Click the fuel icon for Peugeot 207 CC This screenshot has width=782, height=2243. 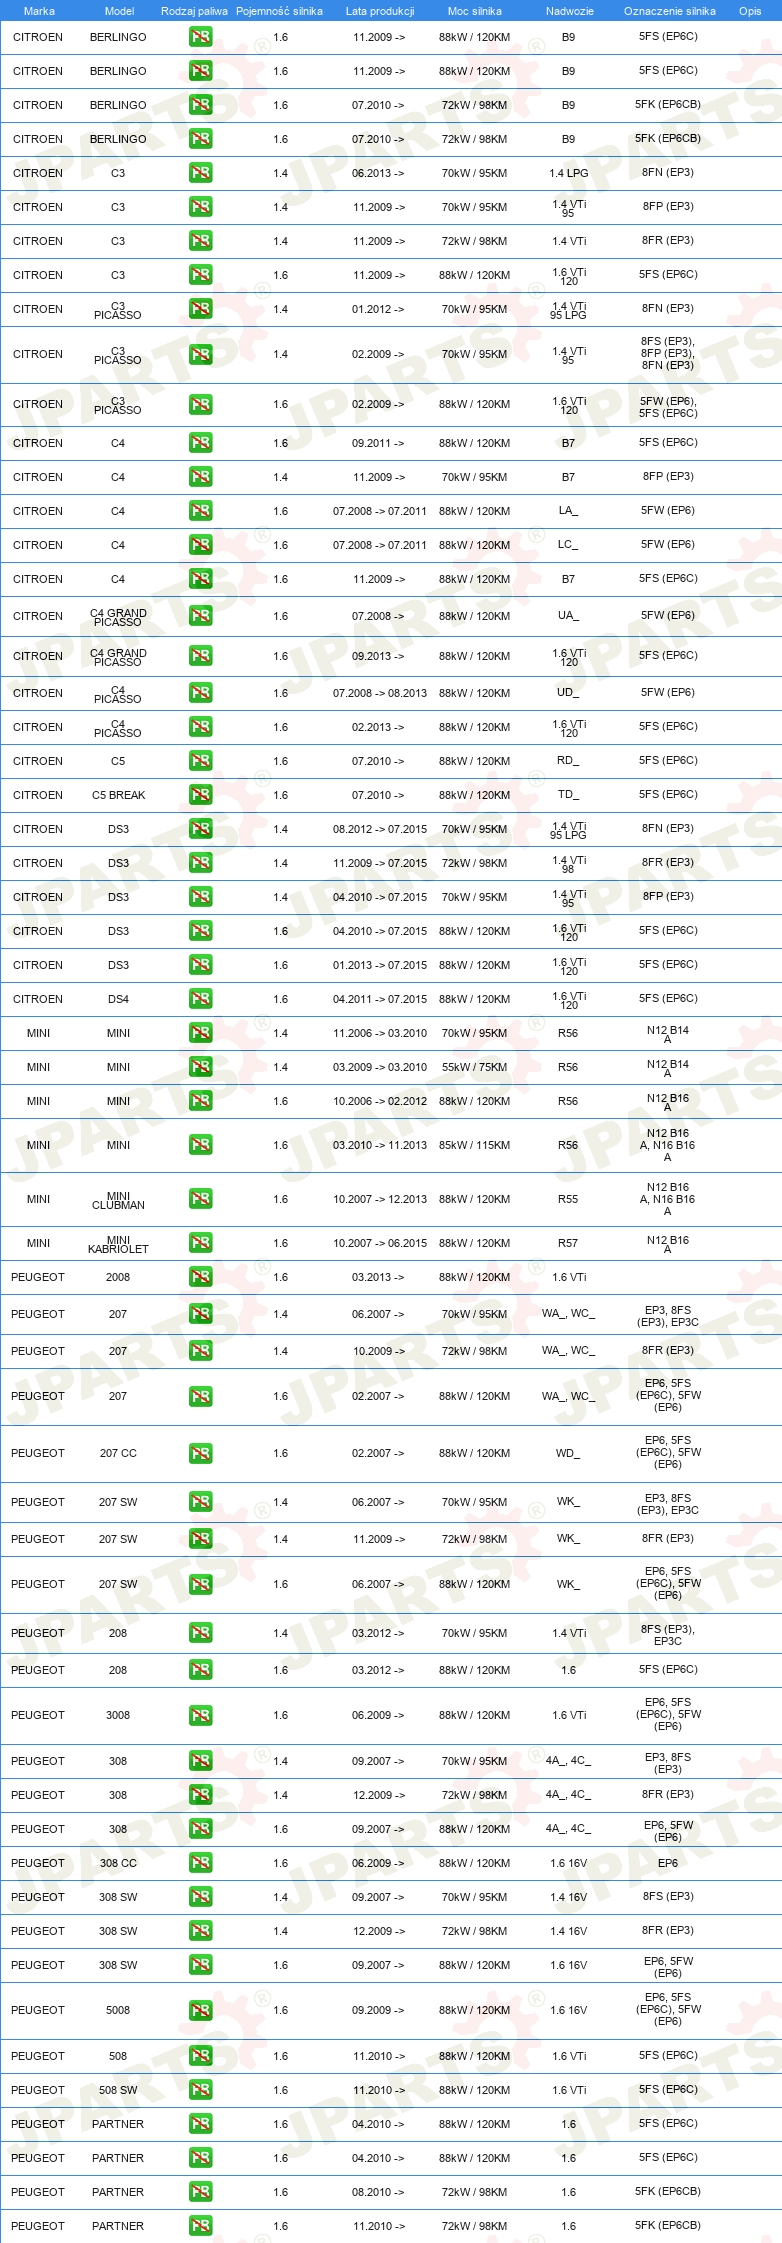pos(200,1453)
